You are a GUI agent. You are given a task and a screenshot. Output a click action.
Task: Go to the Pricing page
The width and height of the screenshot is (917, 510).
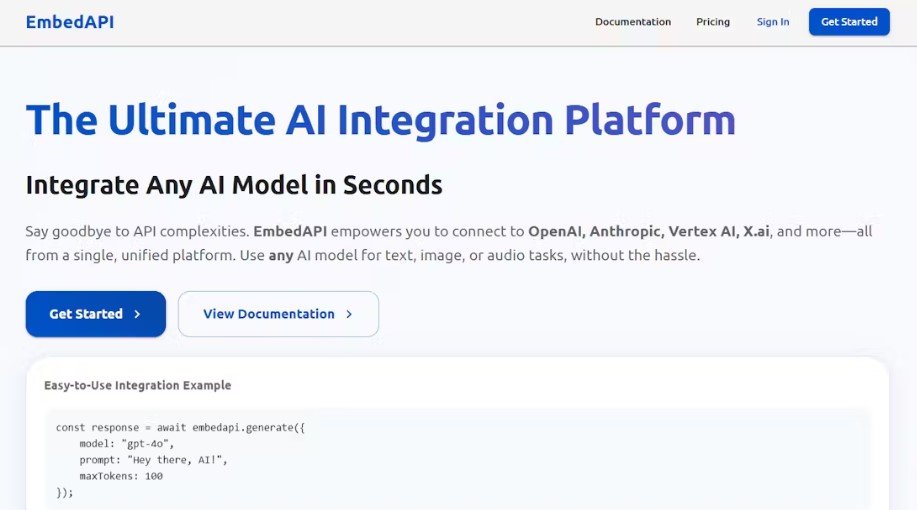click(x=713, y=22)
